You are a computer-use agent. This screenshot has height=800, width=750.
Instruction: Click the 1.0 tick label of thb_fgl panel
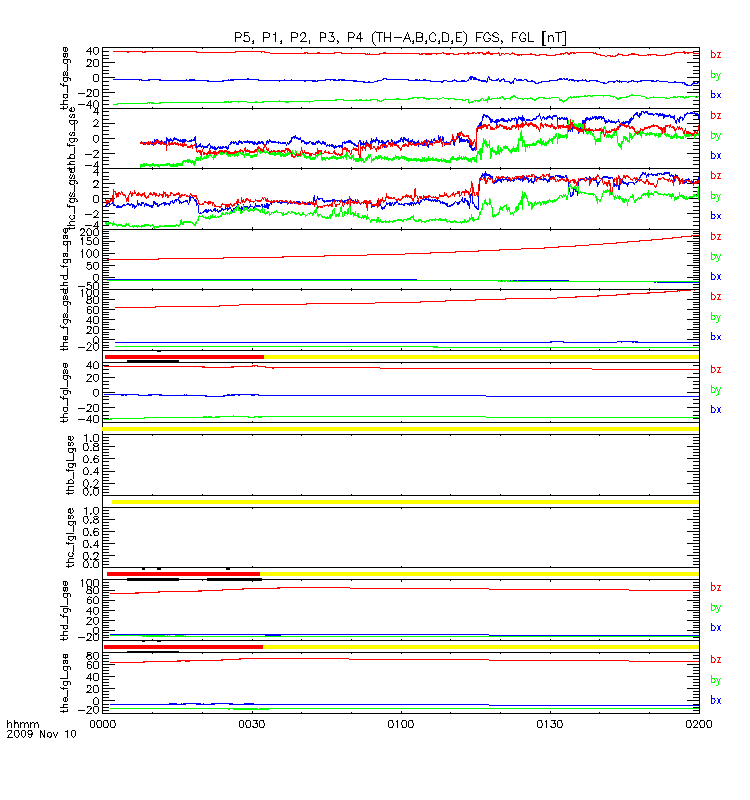(x=91, y=438)
